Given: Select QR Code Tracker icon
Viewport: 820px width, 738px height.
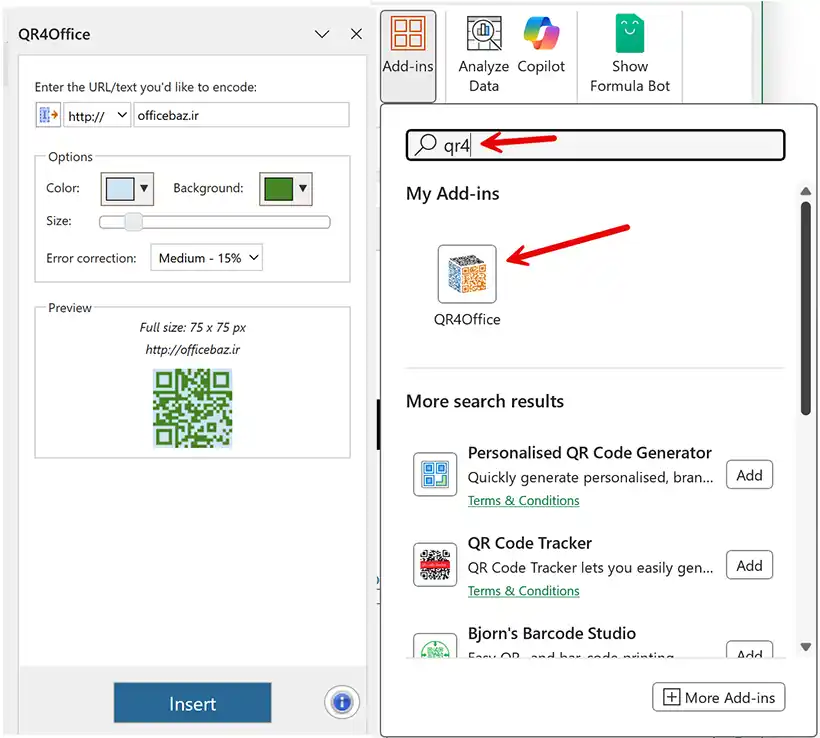Looking at the screenshot, I should click(435, 564).
